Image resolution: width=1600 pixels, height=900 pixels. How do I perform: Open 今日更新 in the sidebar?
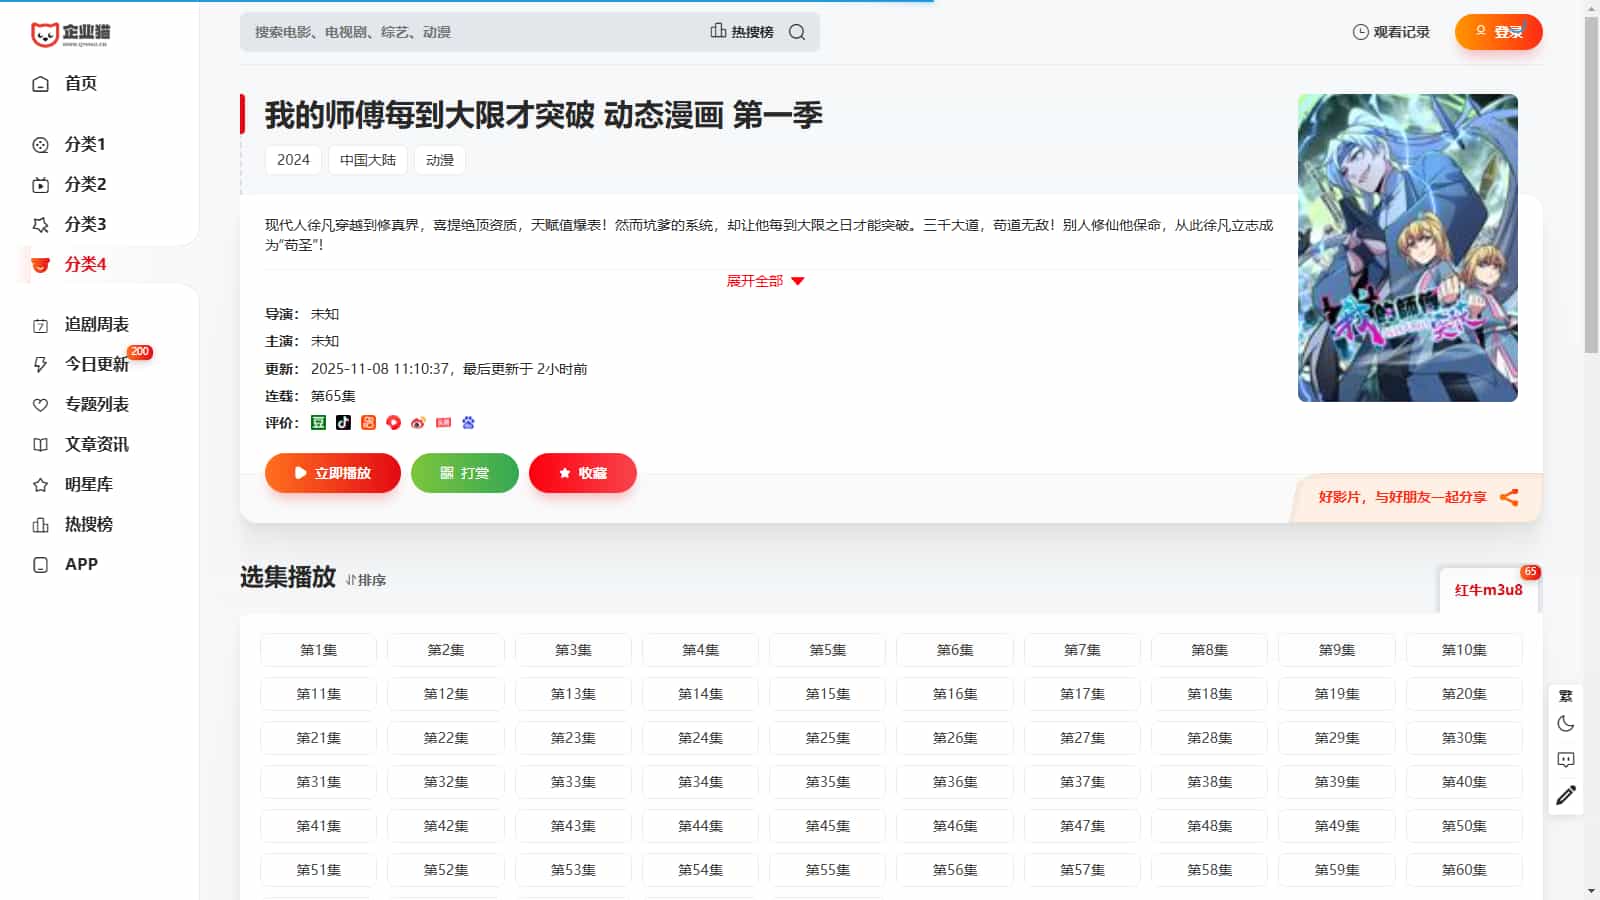96,364
